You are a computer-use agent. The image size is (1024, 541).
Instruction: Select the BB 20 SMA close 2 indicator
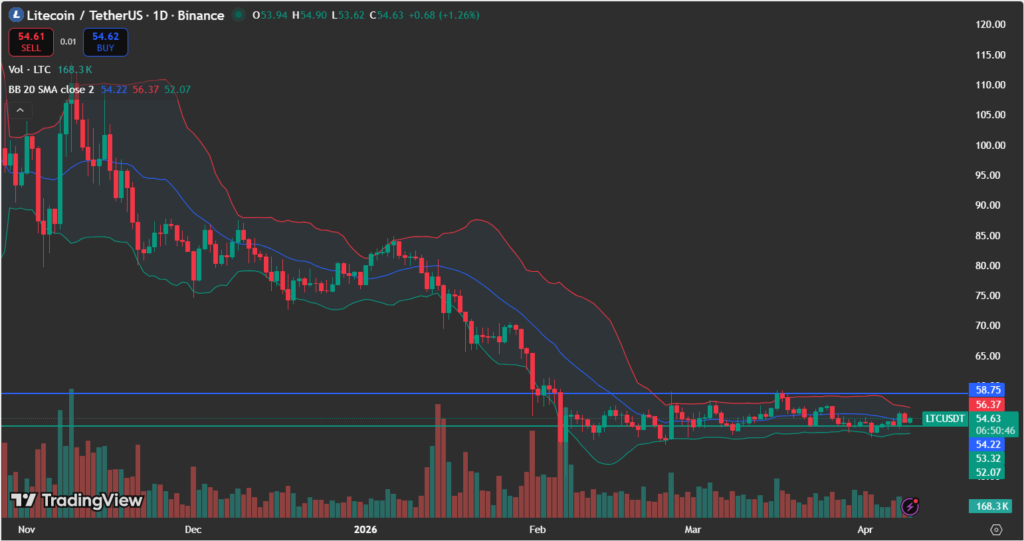[x=51, y=90]
